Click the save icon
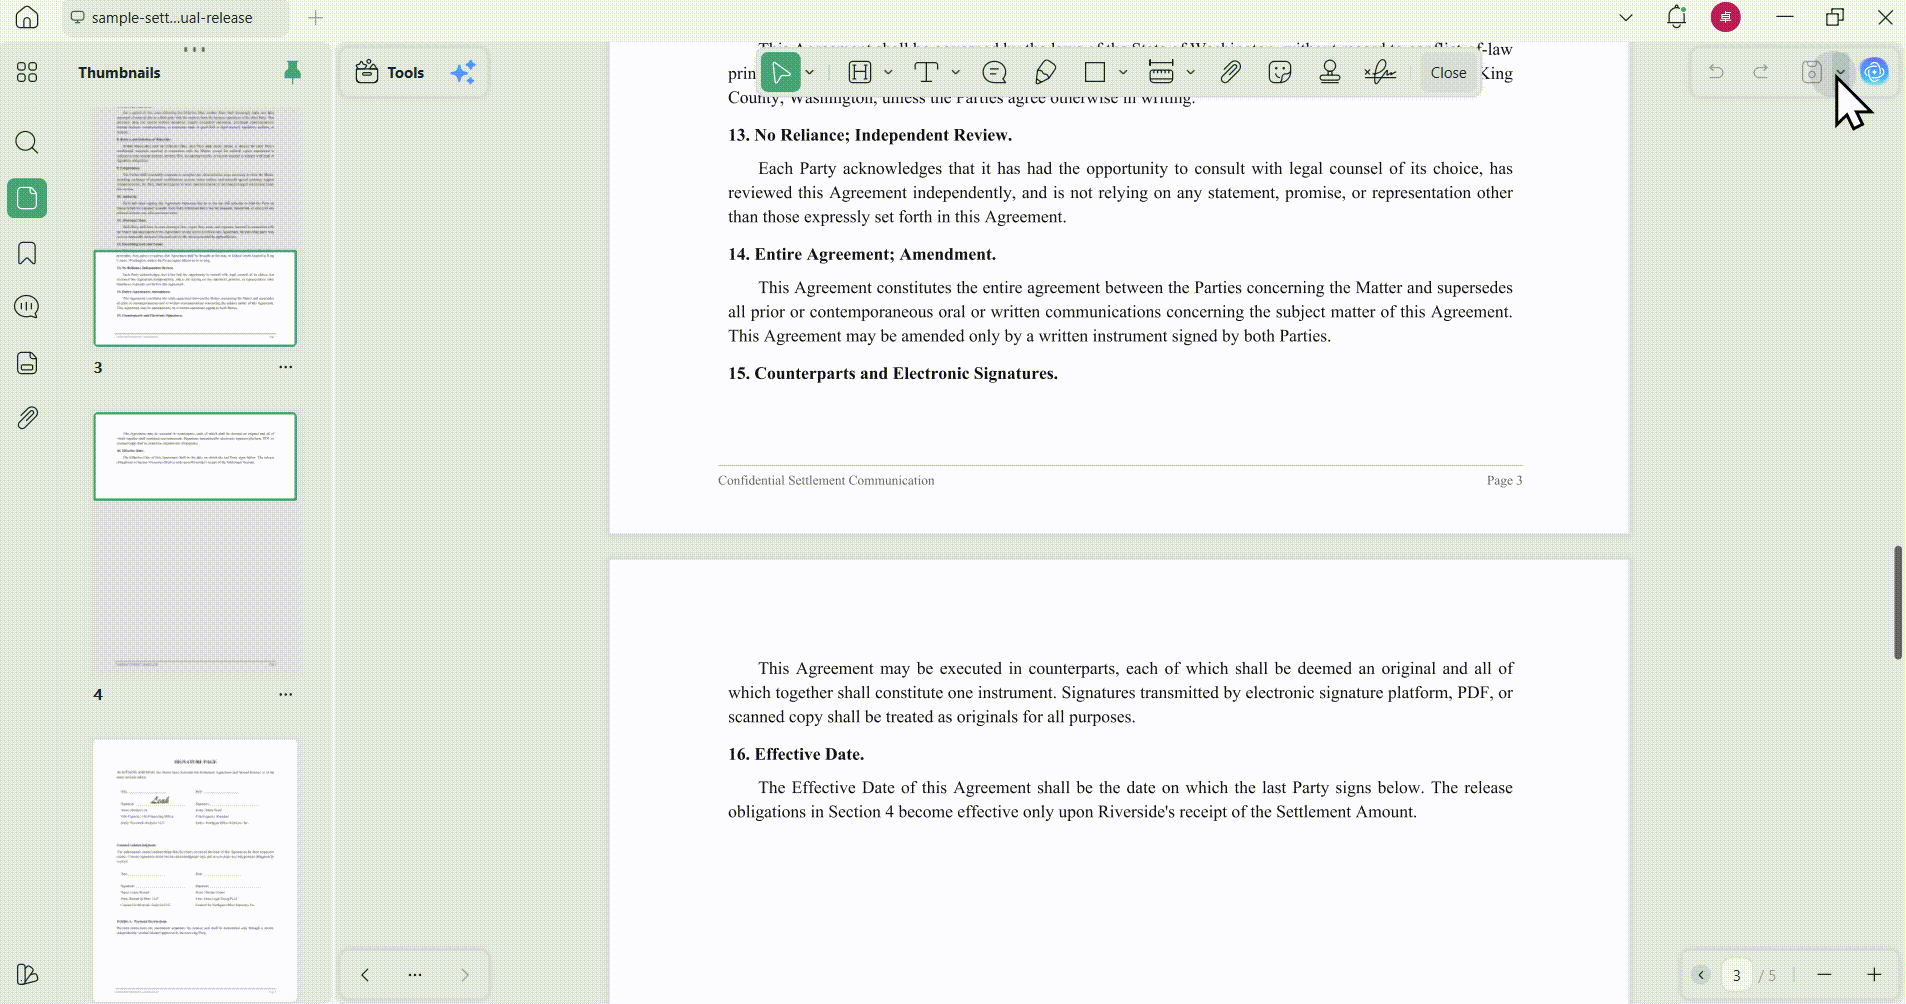Image resolution: width=1906 pixels, height=1004 pixels. tap(1812, 72)
